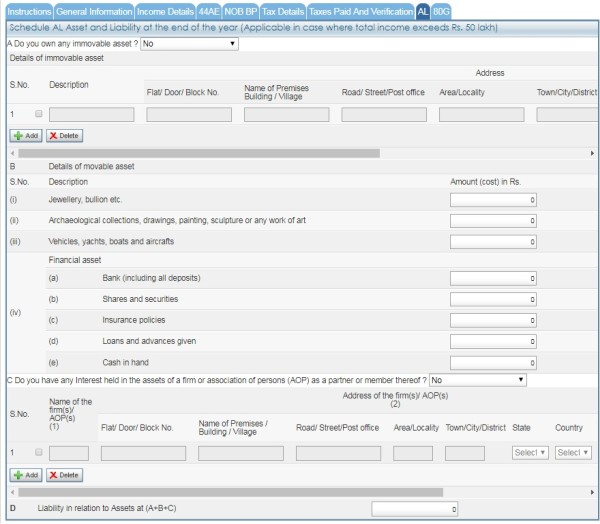600x524 pixels.
Task: Open the 'own any immovable asset' dropdown
Action: click(x=189, y=44)
